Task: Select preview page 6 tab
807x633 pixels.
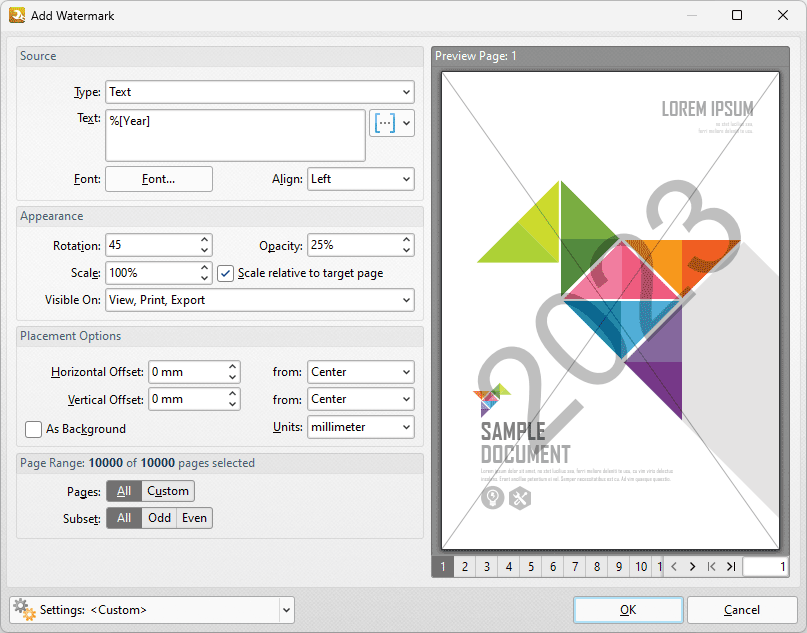Action: [553, 567]
